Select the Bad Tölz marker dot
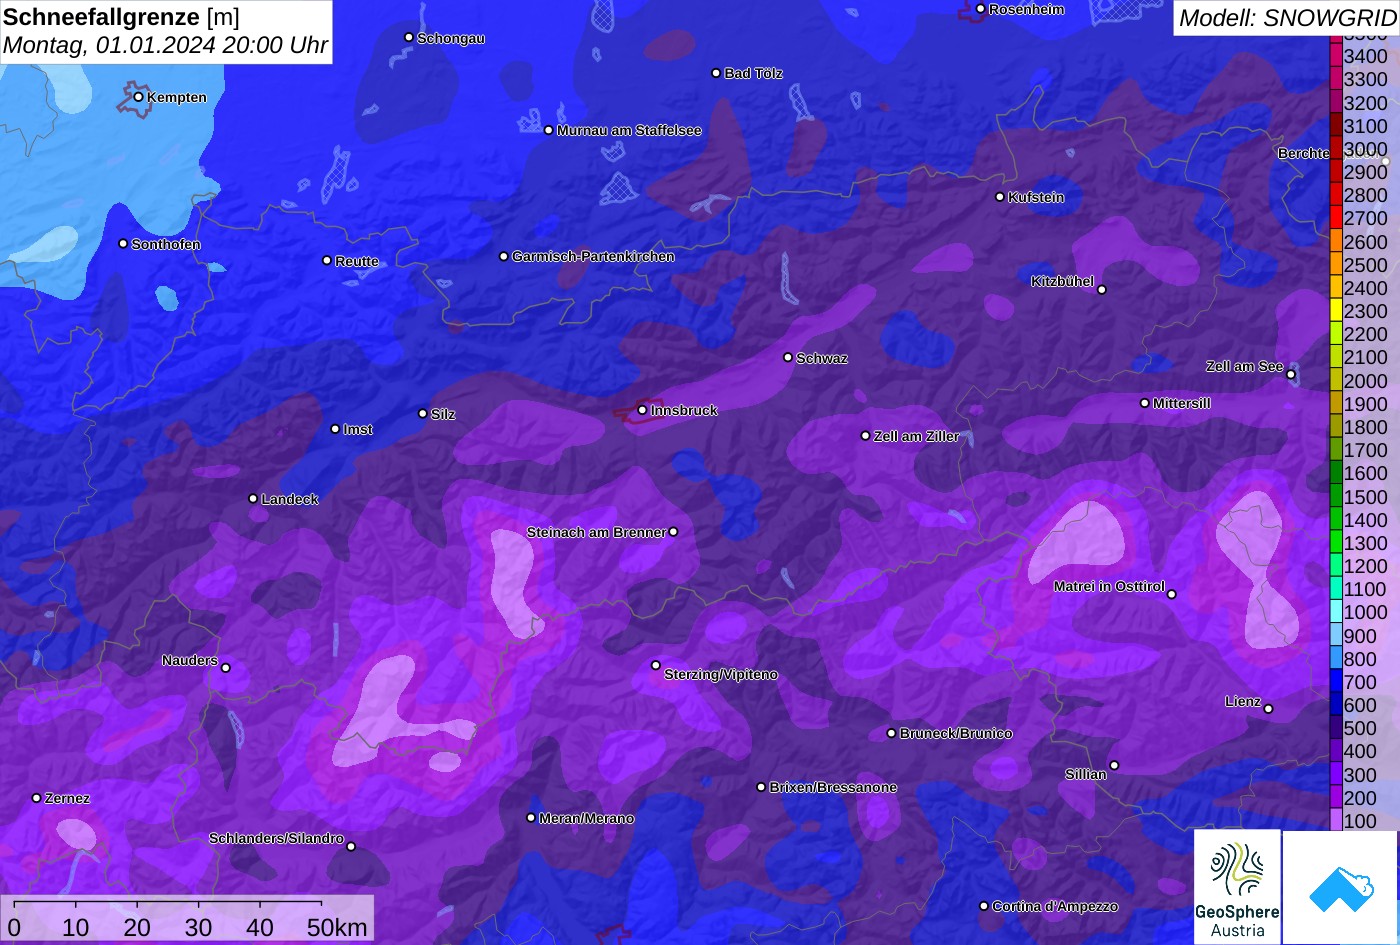 (x=716, y=73)
